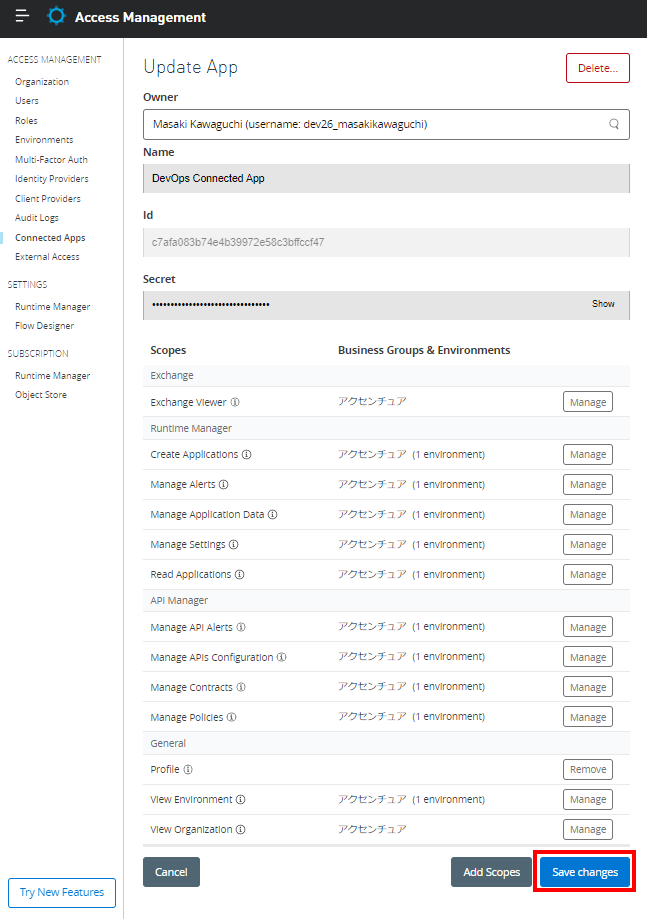Manage the Exchange Viewer scope
647x919 pixels.
pyautogui.click(x=587, y=402)
